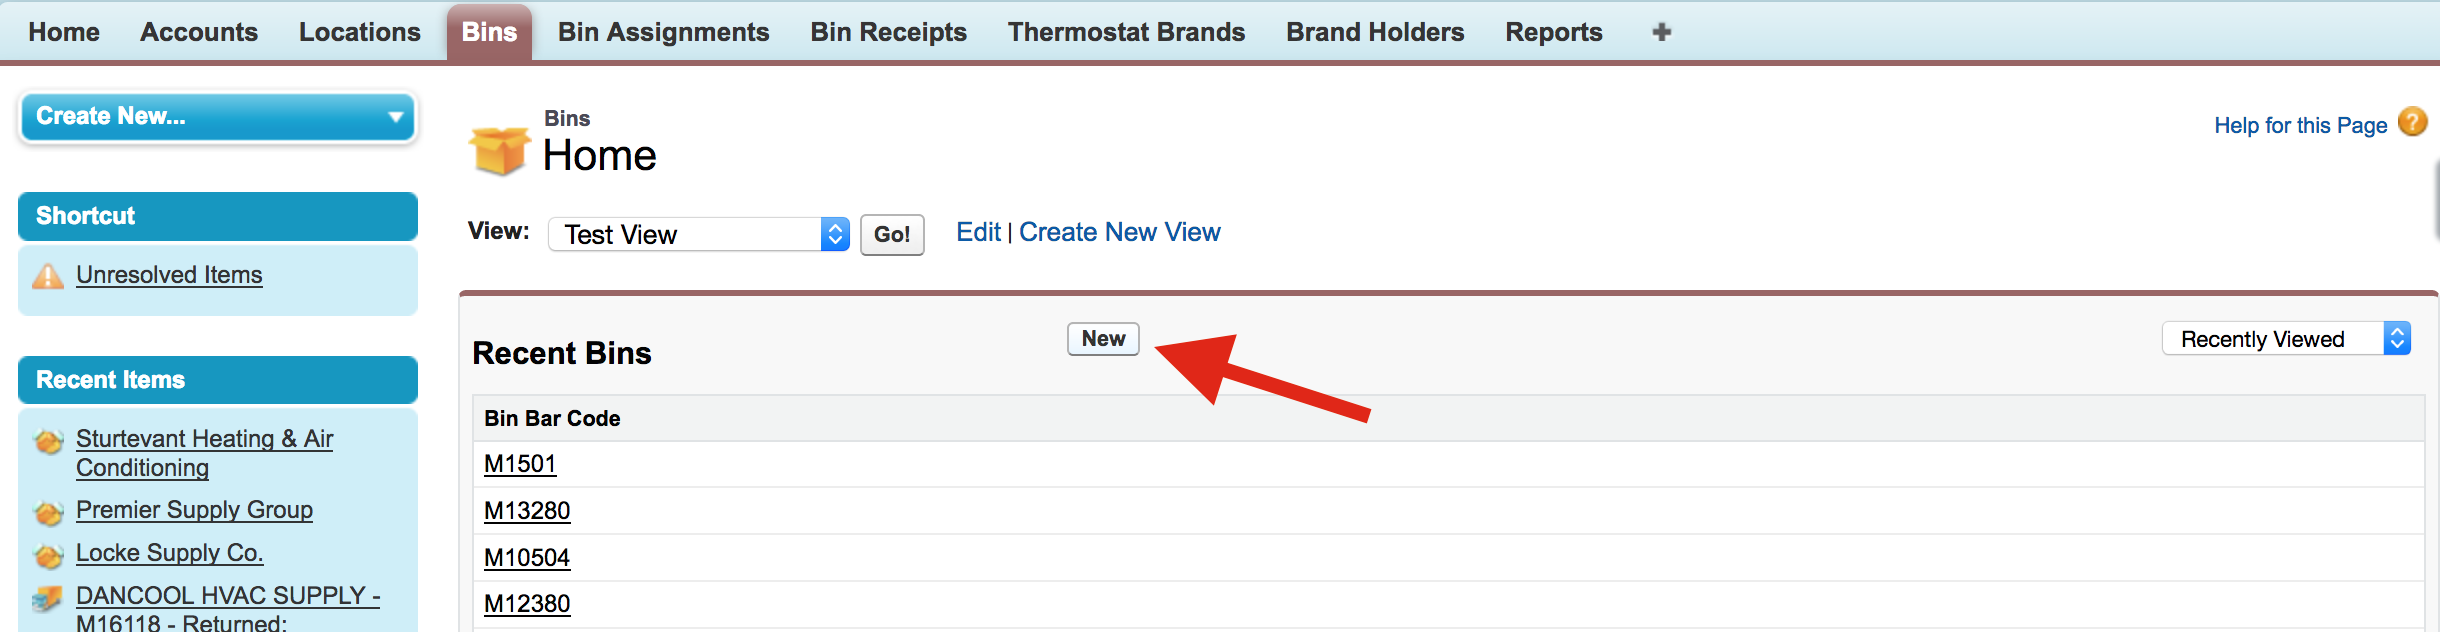
Task: Go to the Reports tab
Action: 1553,32
